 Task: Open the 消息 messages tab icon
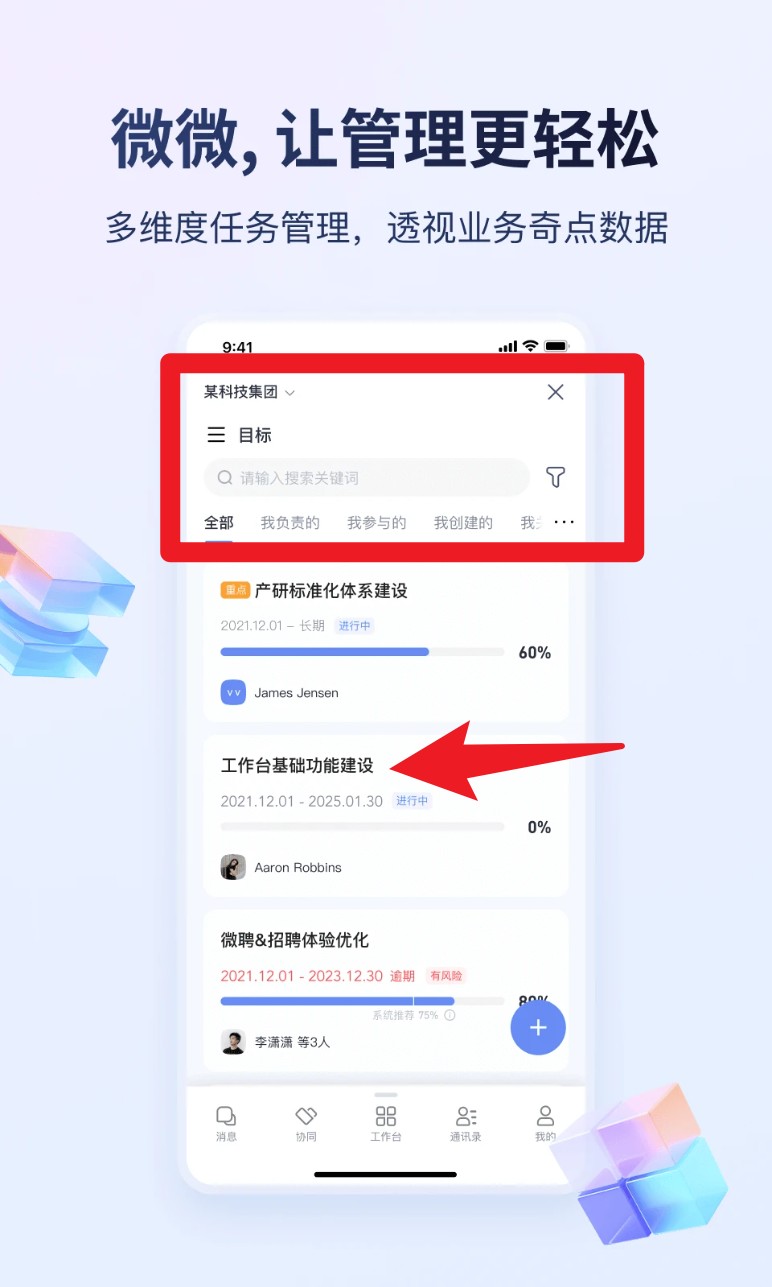(x=227, y=1116)
